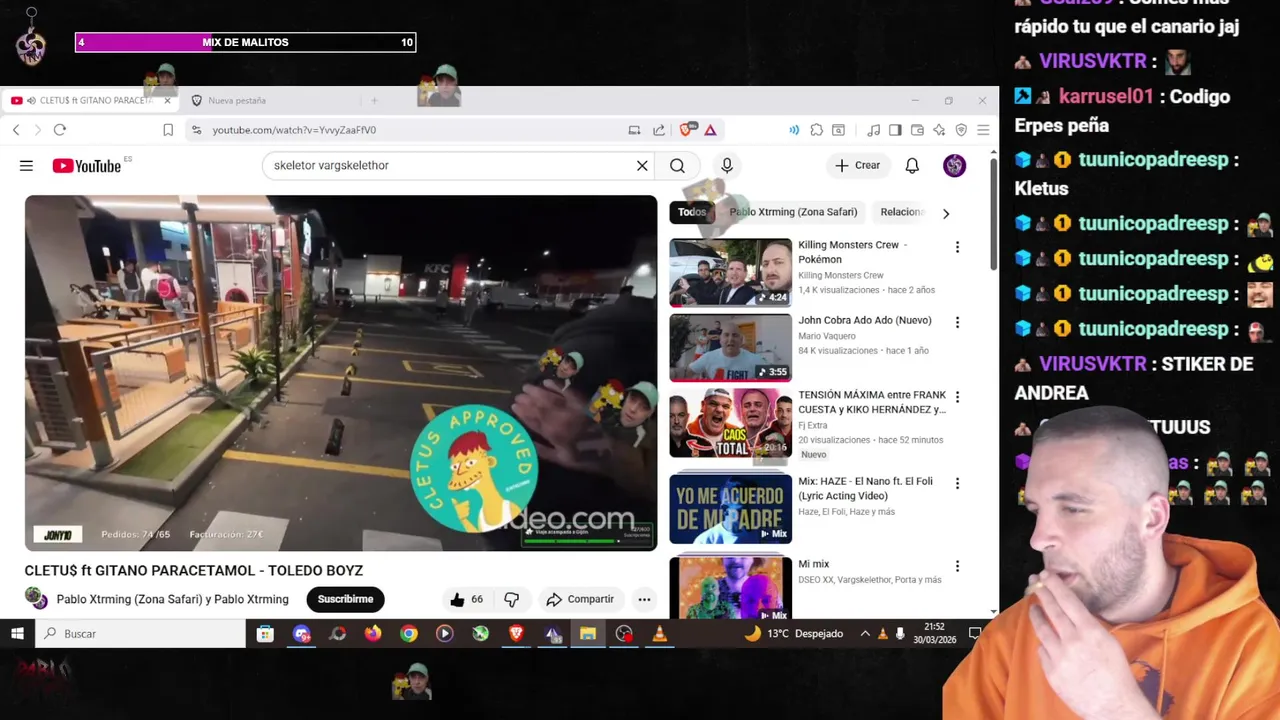Open a new browser tab with plus
1280x720 pixels.
[x=374, y=100]
